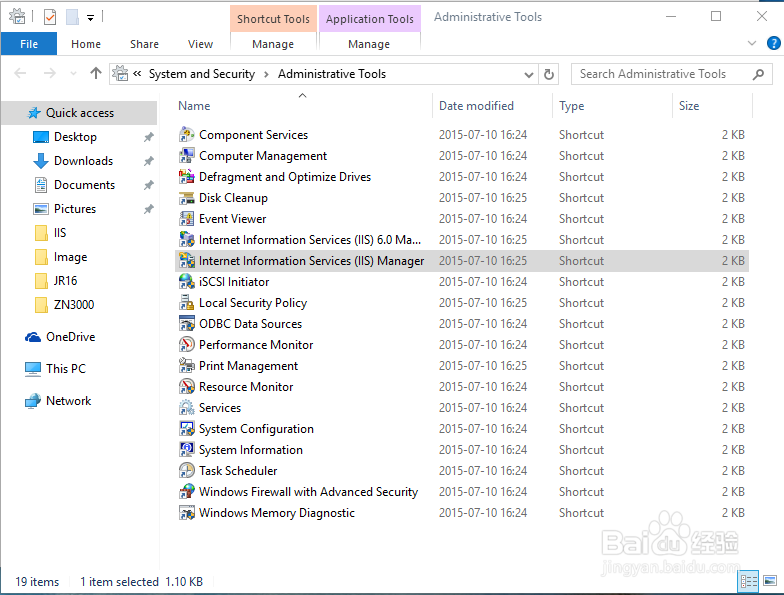Screen dimensions: 784x595
Task: Select the Disk Cleanup icon
Action: point(186,198)
